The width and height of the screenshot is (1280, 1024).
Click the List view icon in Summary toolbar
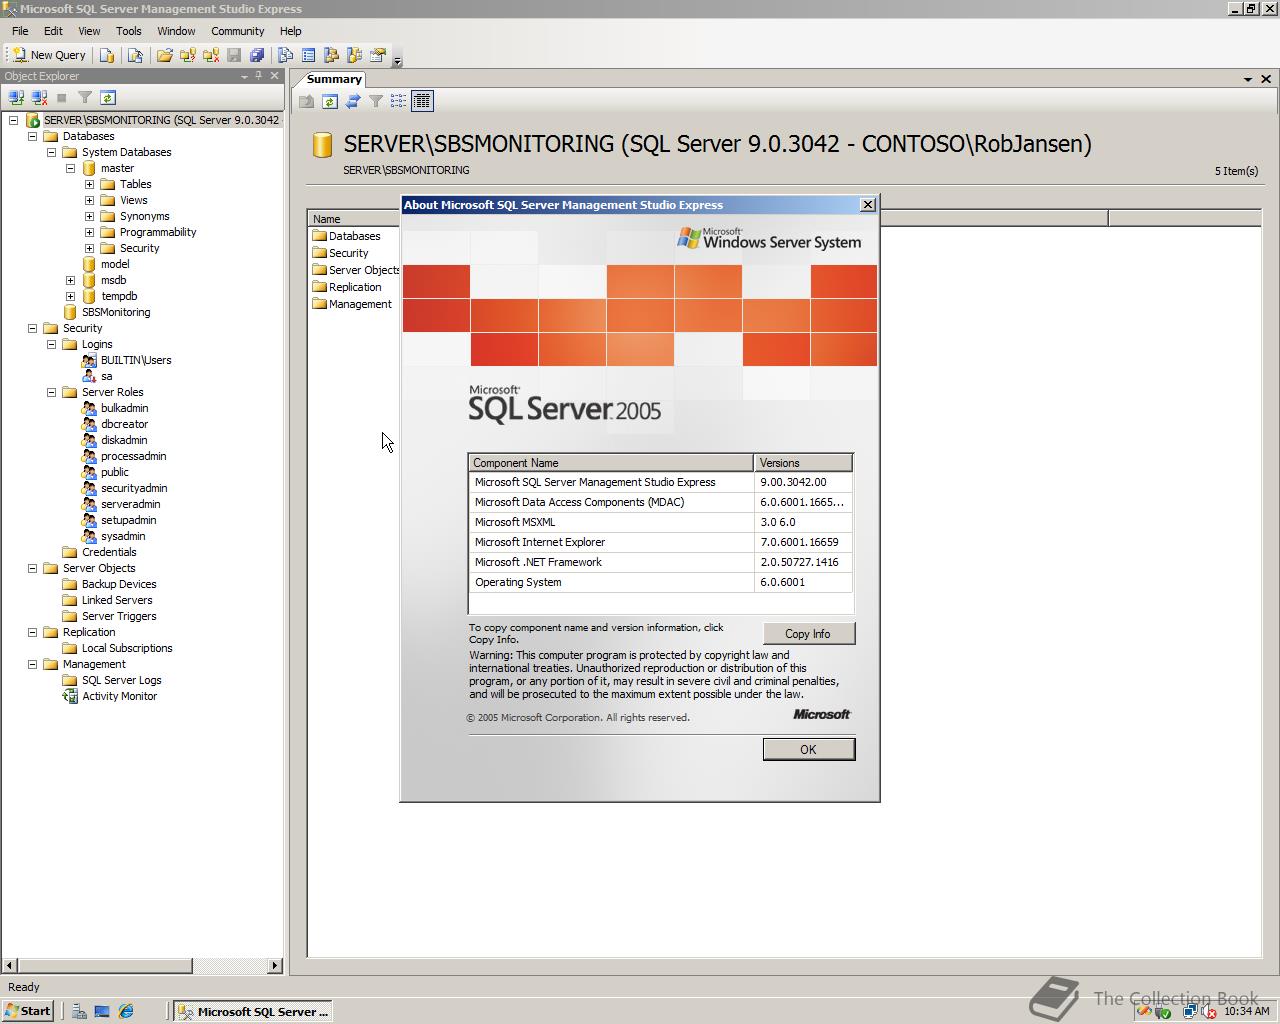click(399, 101)
